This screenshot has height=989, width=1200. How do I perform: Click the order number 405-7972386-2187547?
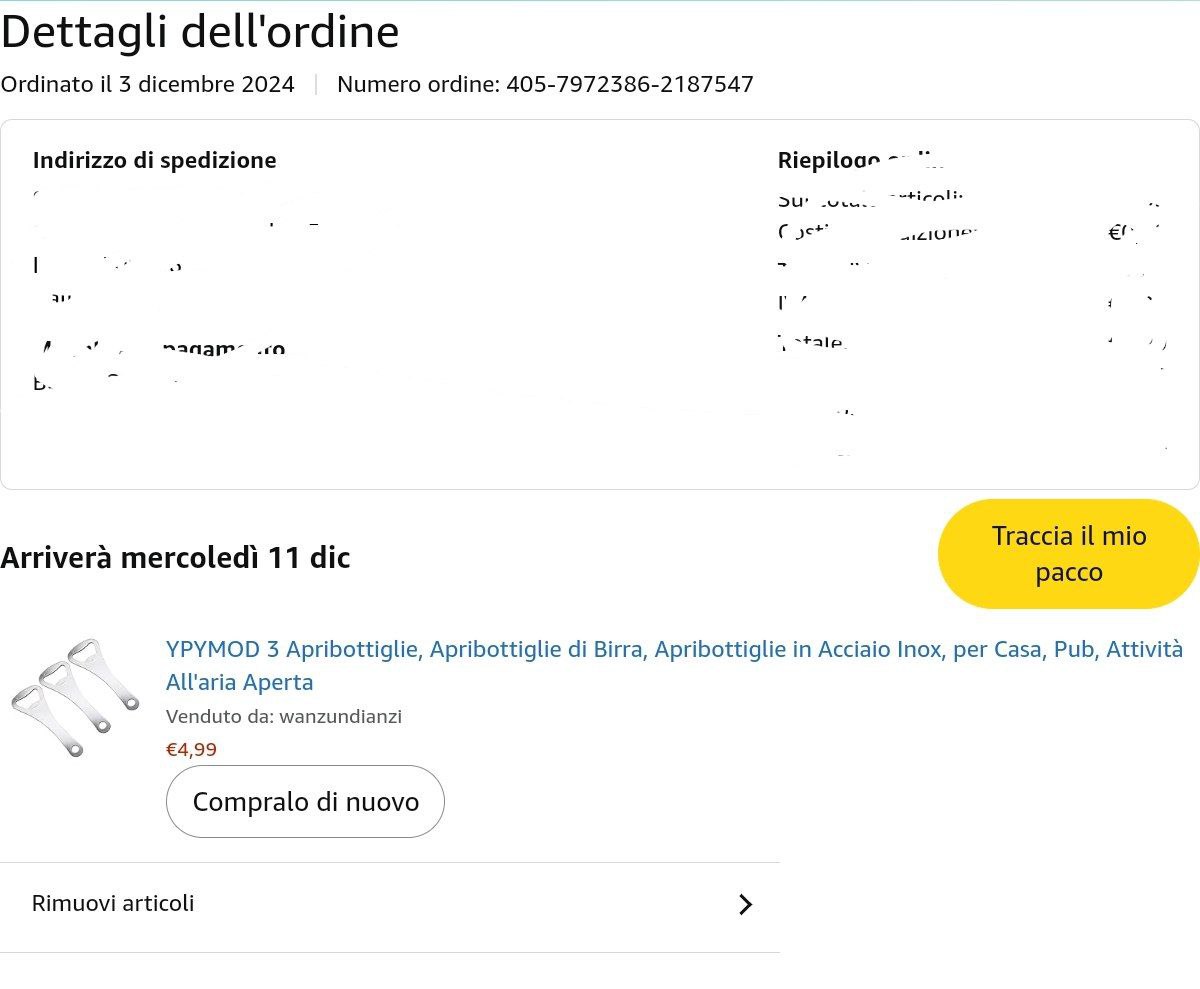click(629, 84)
